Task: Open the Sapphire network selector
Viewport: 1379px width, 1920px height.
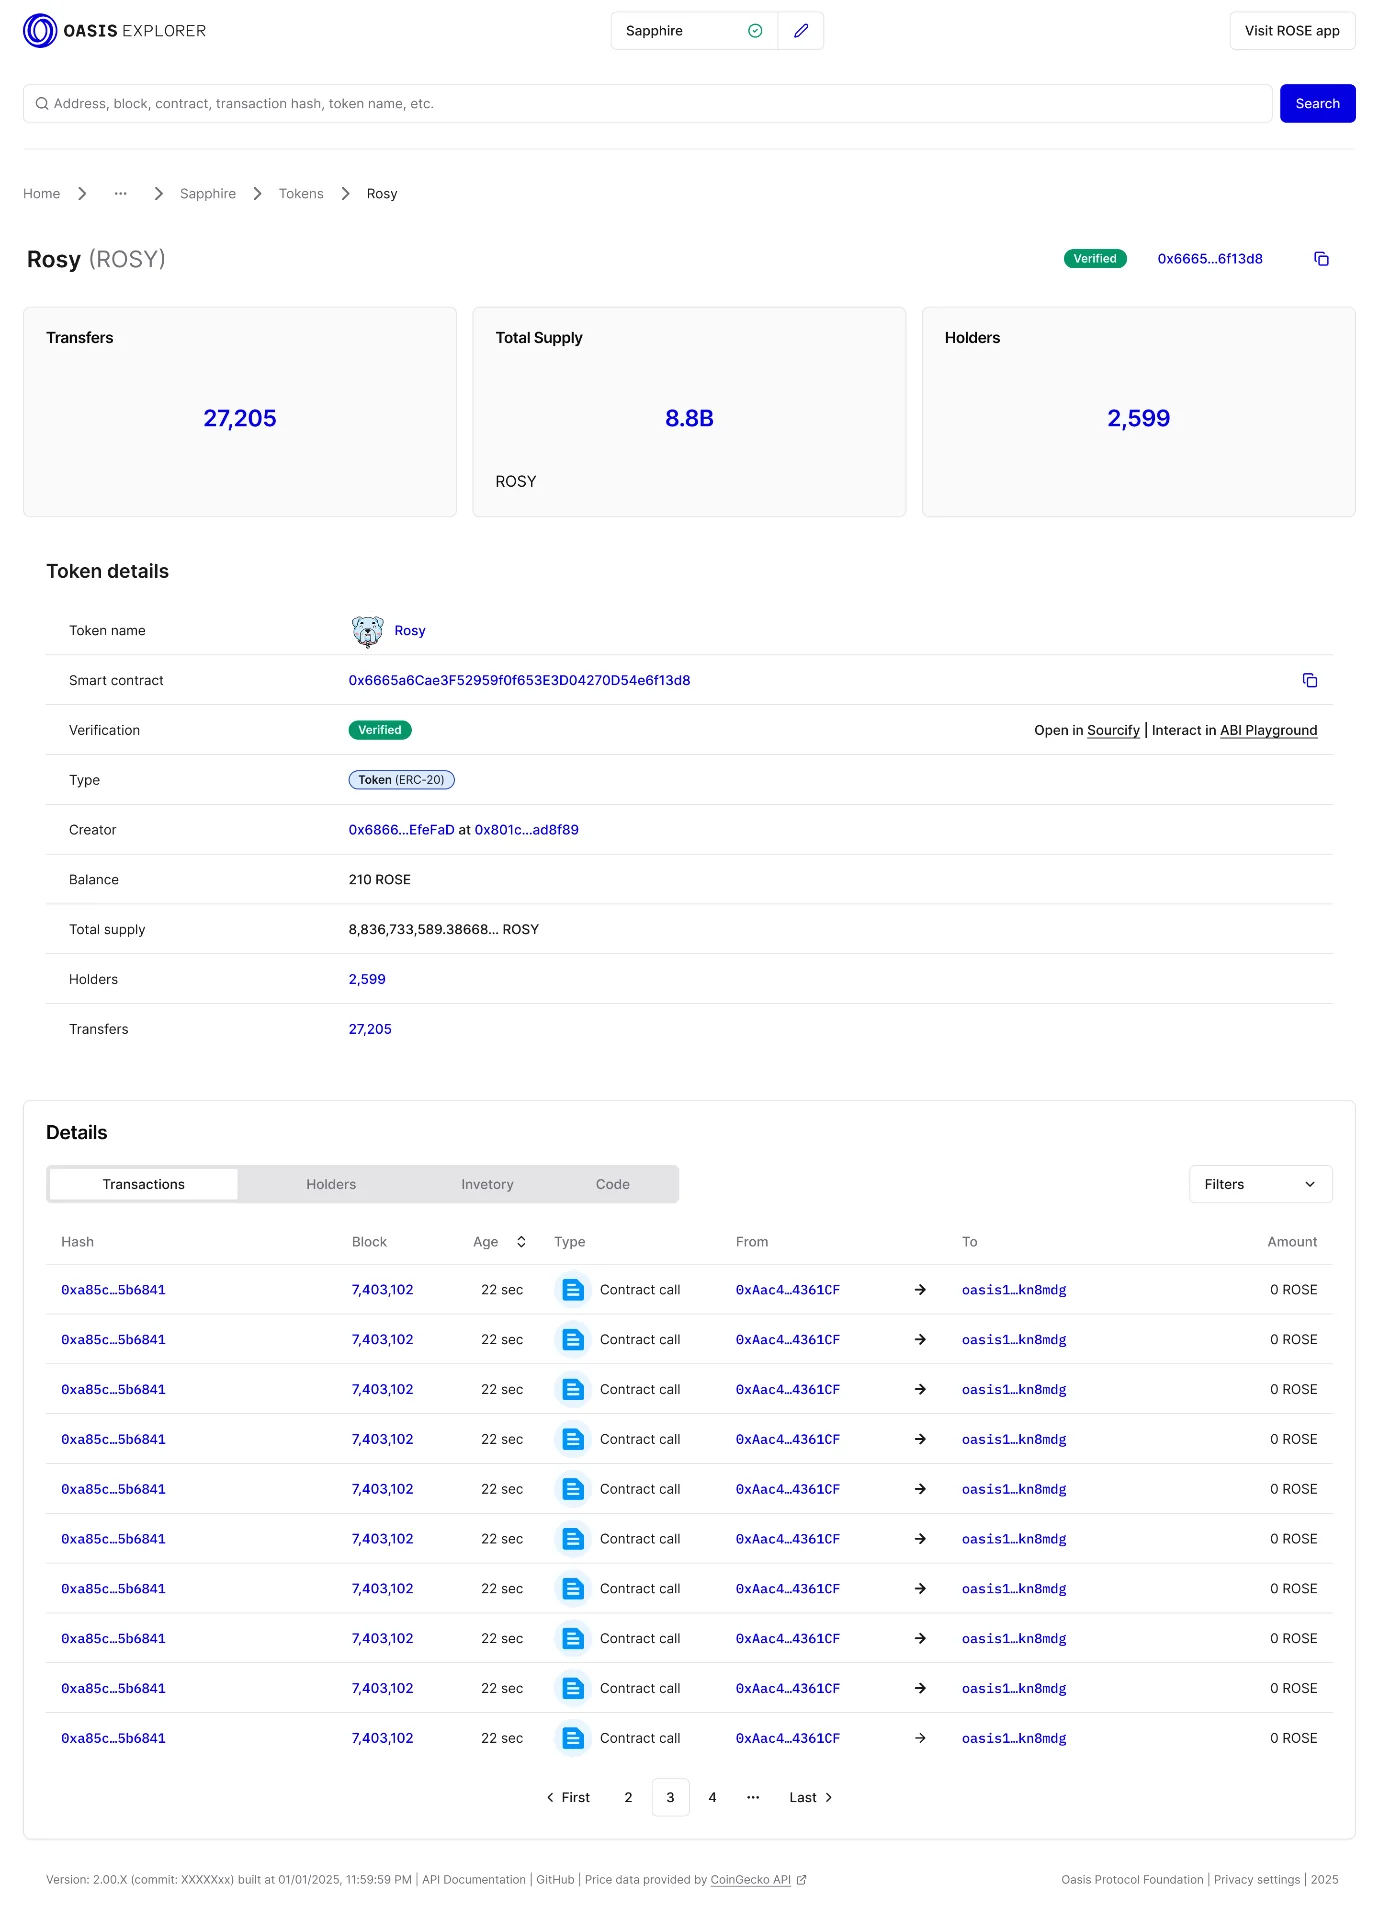Action: pyautogui.click(x=694, y=31)
